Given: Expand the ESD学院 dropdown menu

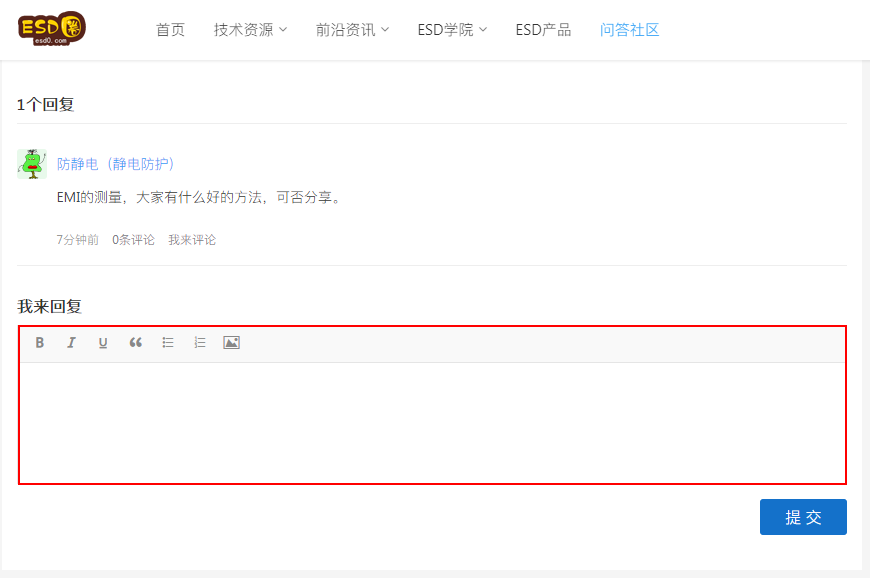Looking at the screenshot, I should coord(452,30).
